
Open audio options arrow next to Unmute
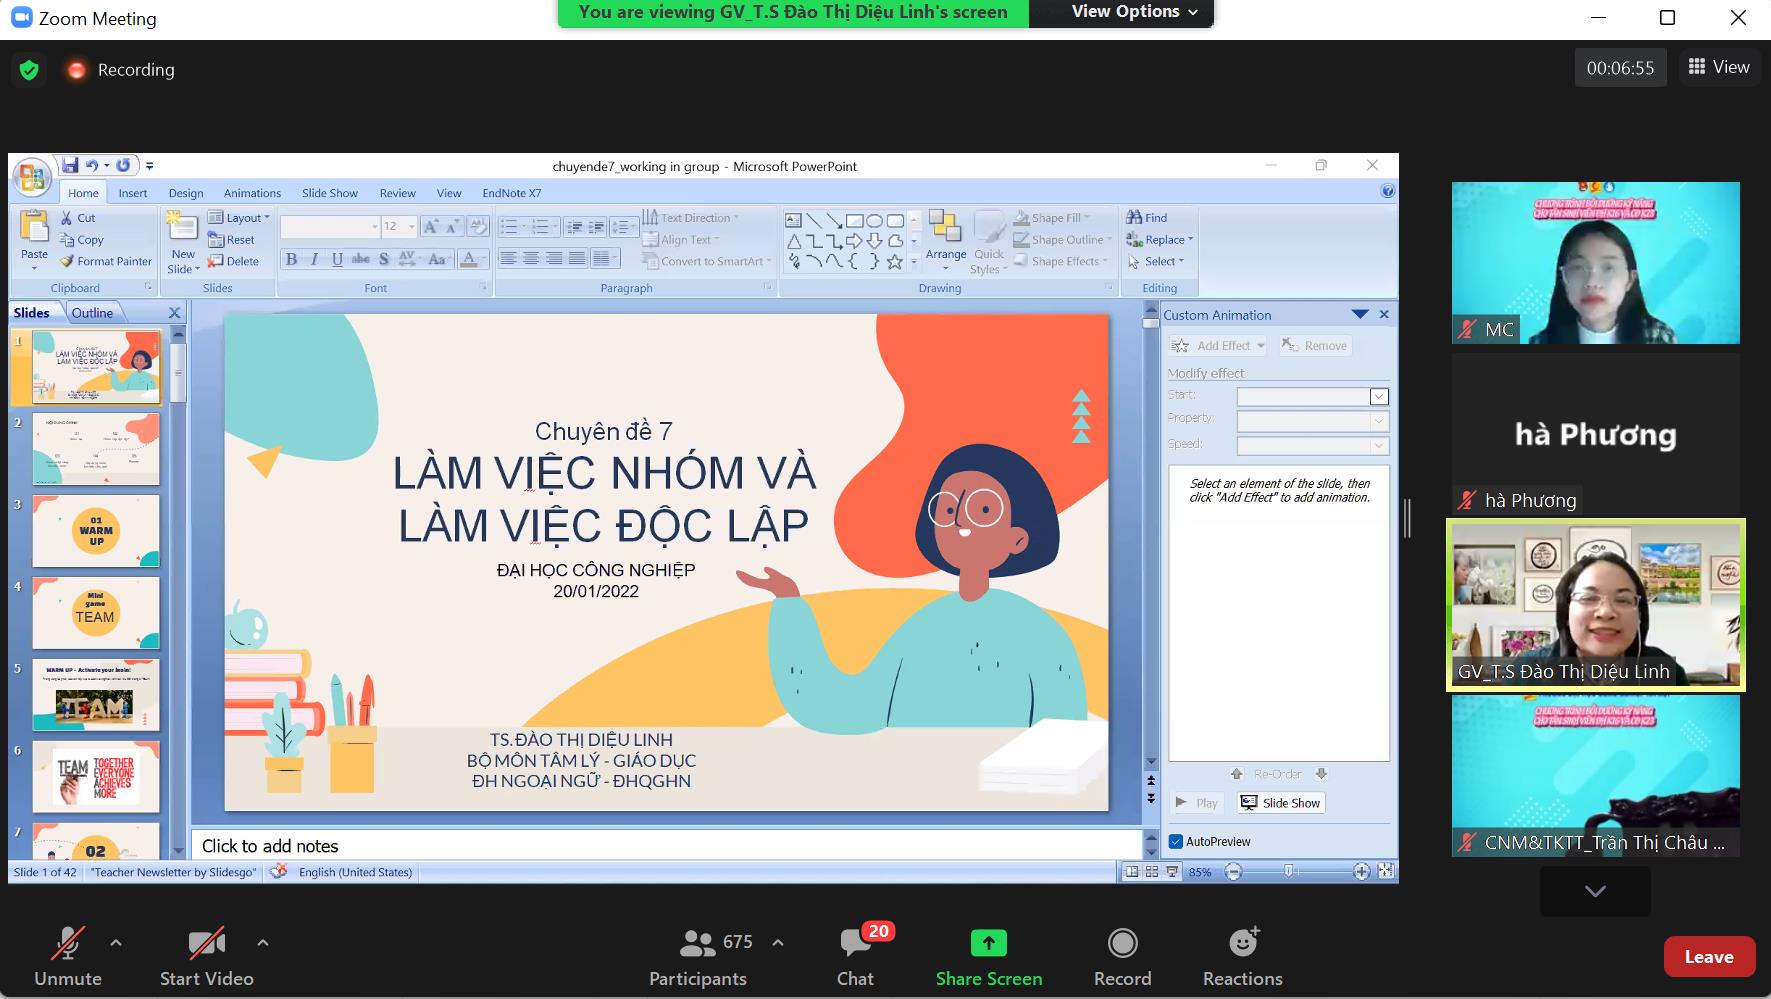point(116,942)
